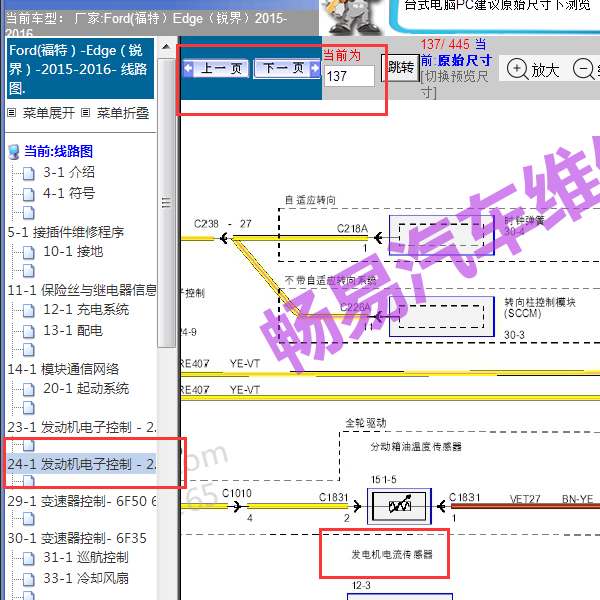Click the 151-5 page reference
This screenshot has width=600, height=600.
click(384, 479)
